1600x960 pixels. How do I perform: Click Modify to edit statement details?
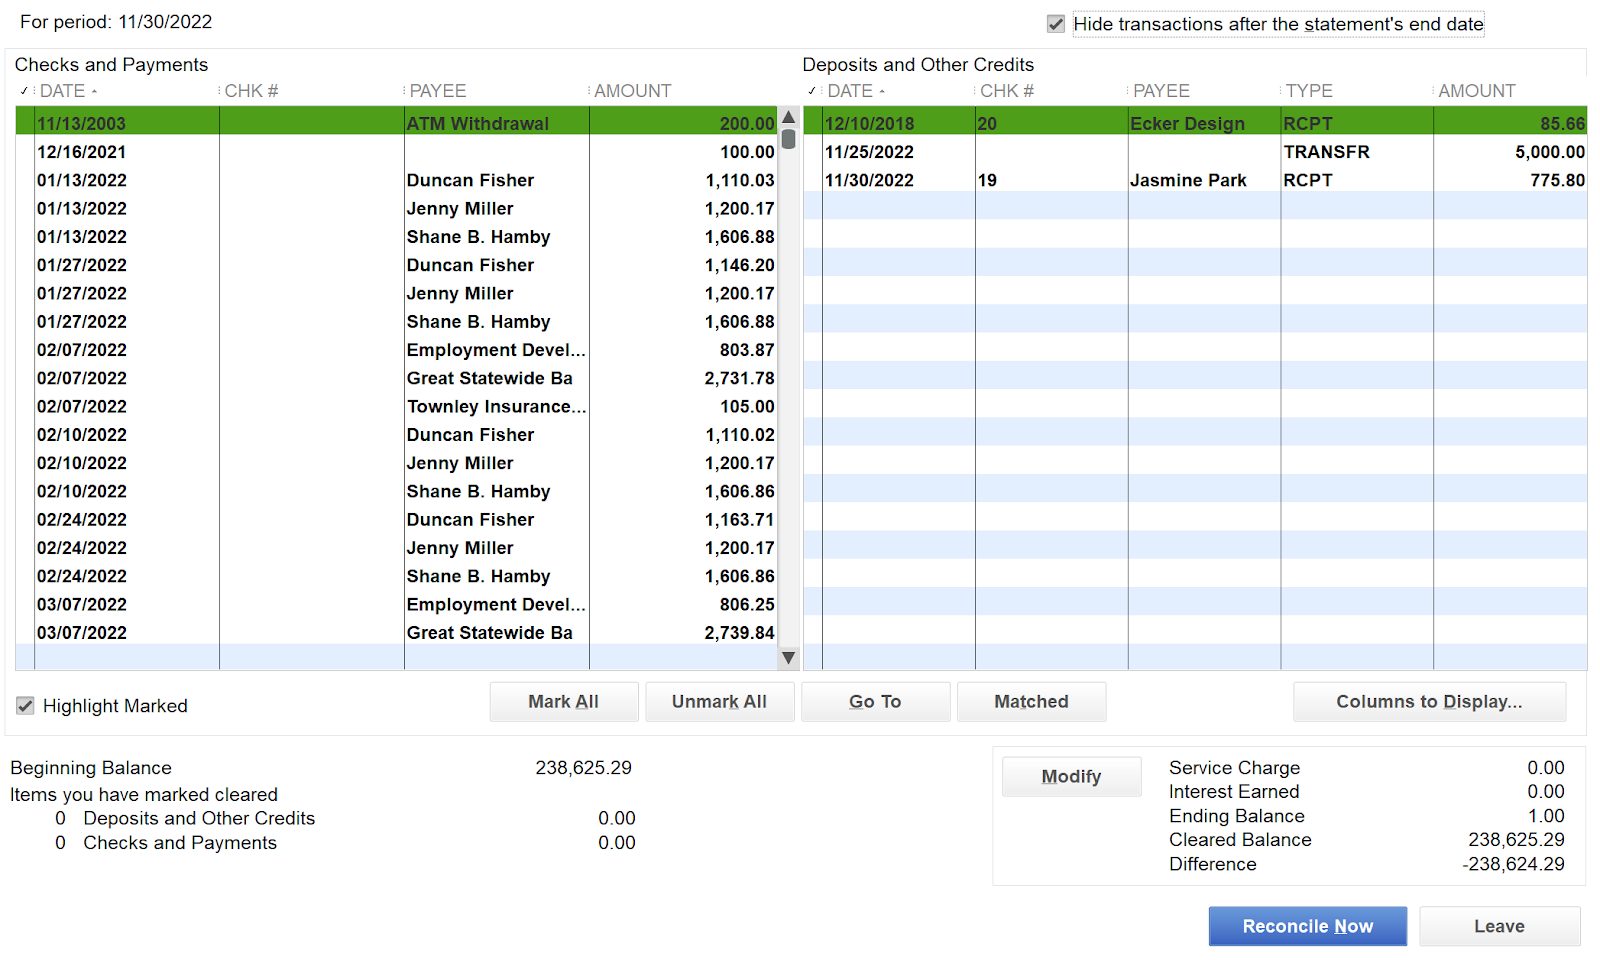pyautogui.click(x=1071, y=776)
